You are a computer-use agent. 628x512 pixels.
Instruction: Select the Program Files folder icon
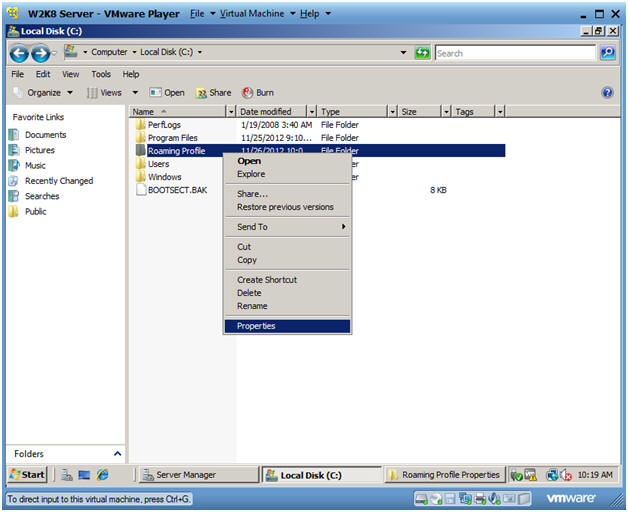(140, 137)
